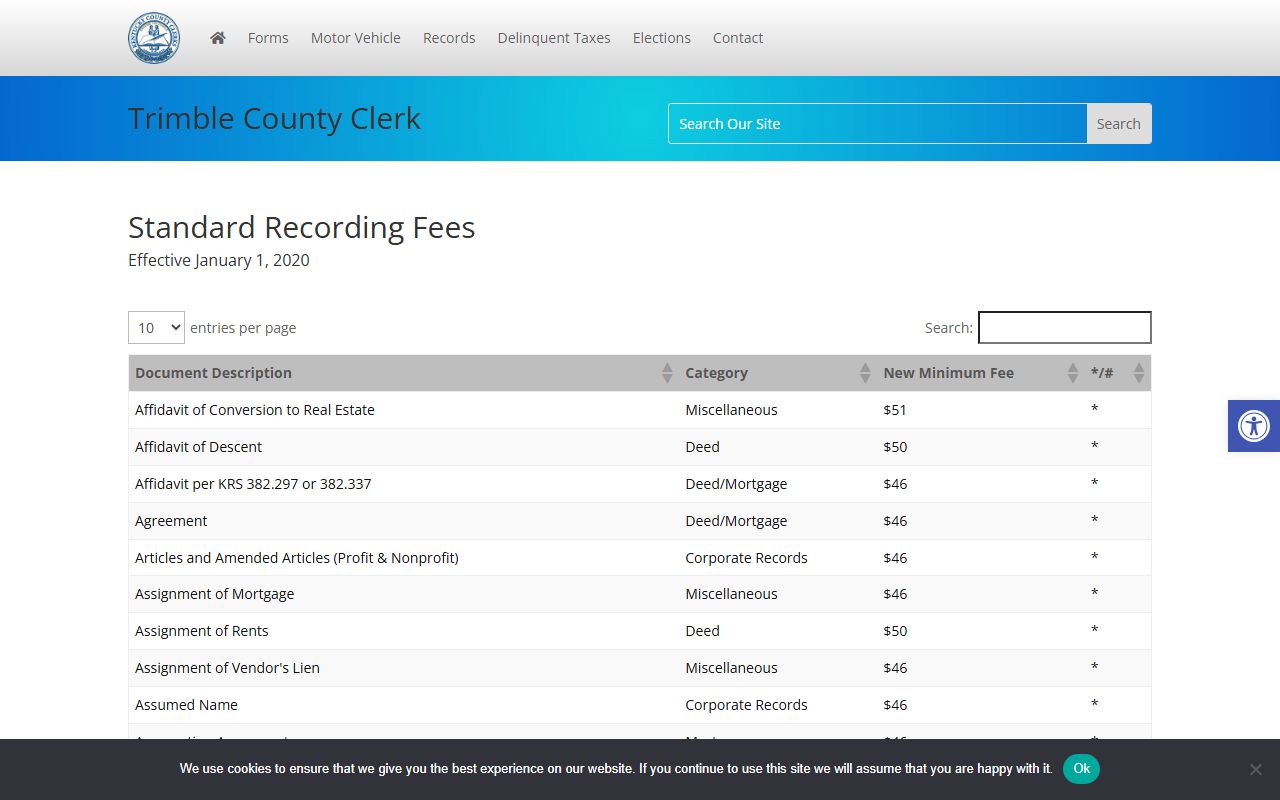1280x800 pixels.
Task: Select the 'Assignment of Mortgage' cell
Action: [403, 594]
